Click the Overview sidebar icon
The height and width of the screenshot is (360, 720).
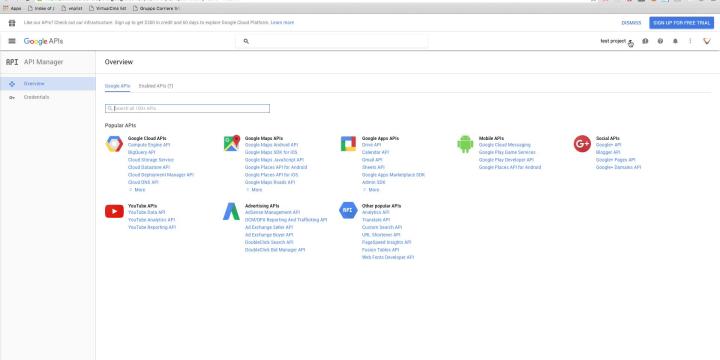pyautogui.click(x=12, y=84)
